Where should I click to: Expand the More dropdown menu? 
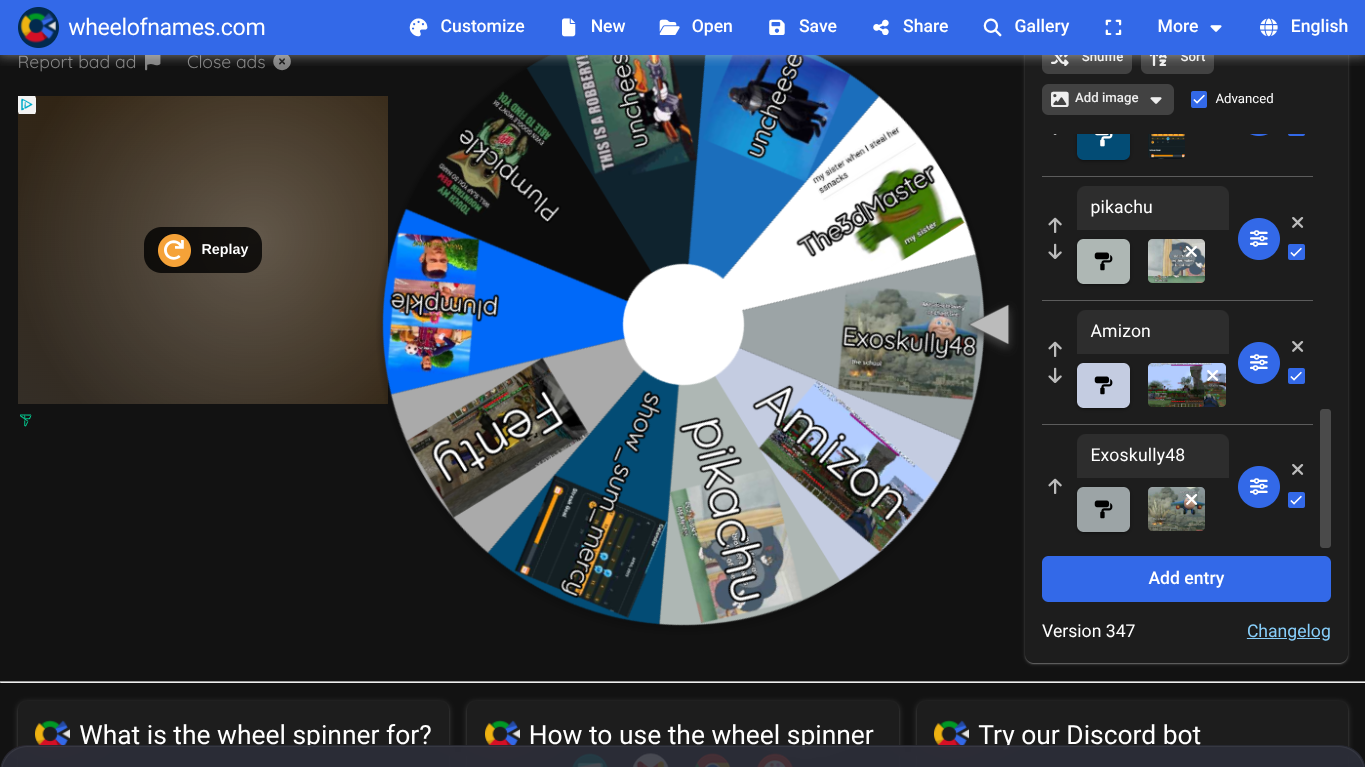coord(1189,27)
